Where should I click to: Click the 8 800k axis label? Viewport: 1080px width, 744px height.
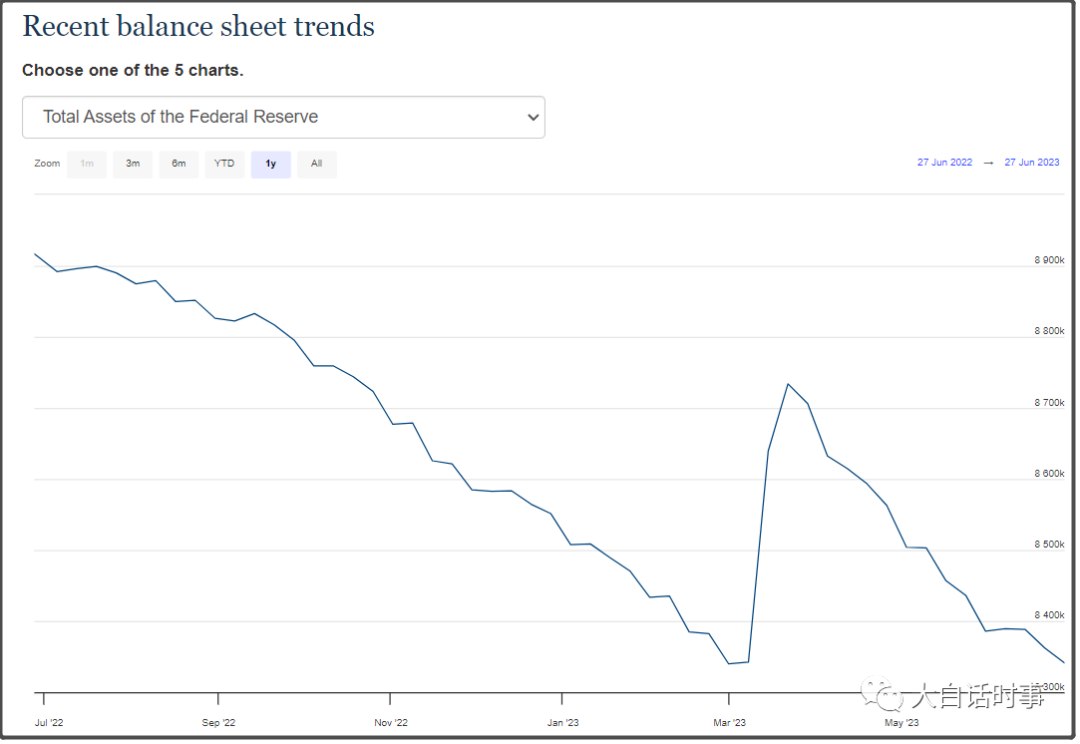[1049, 331]
